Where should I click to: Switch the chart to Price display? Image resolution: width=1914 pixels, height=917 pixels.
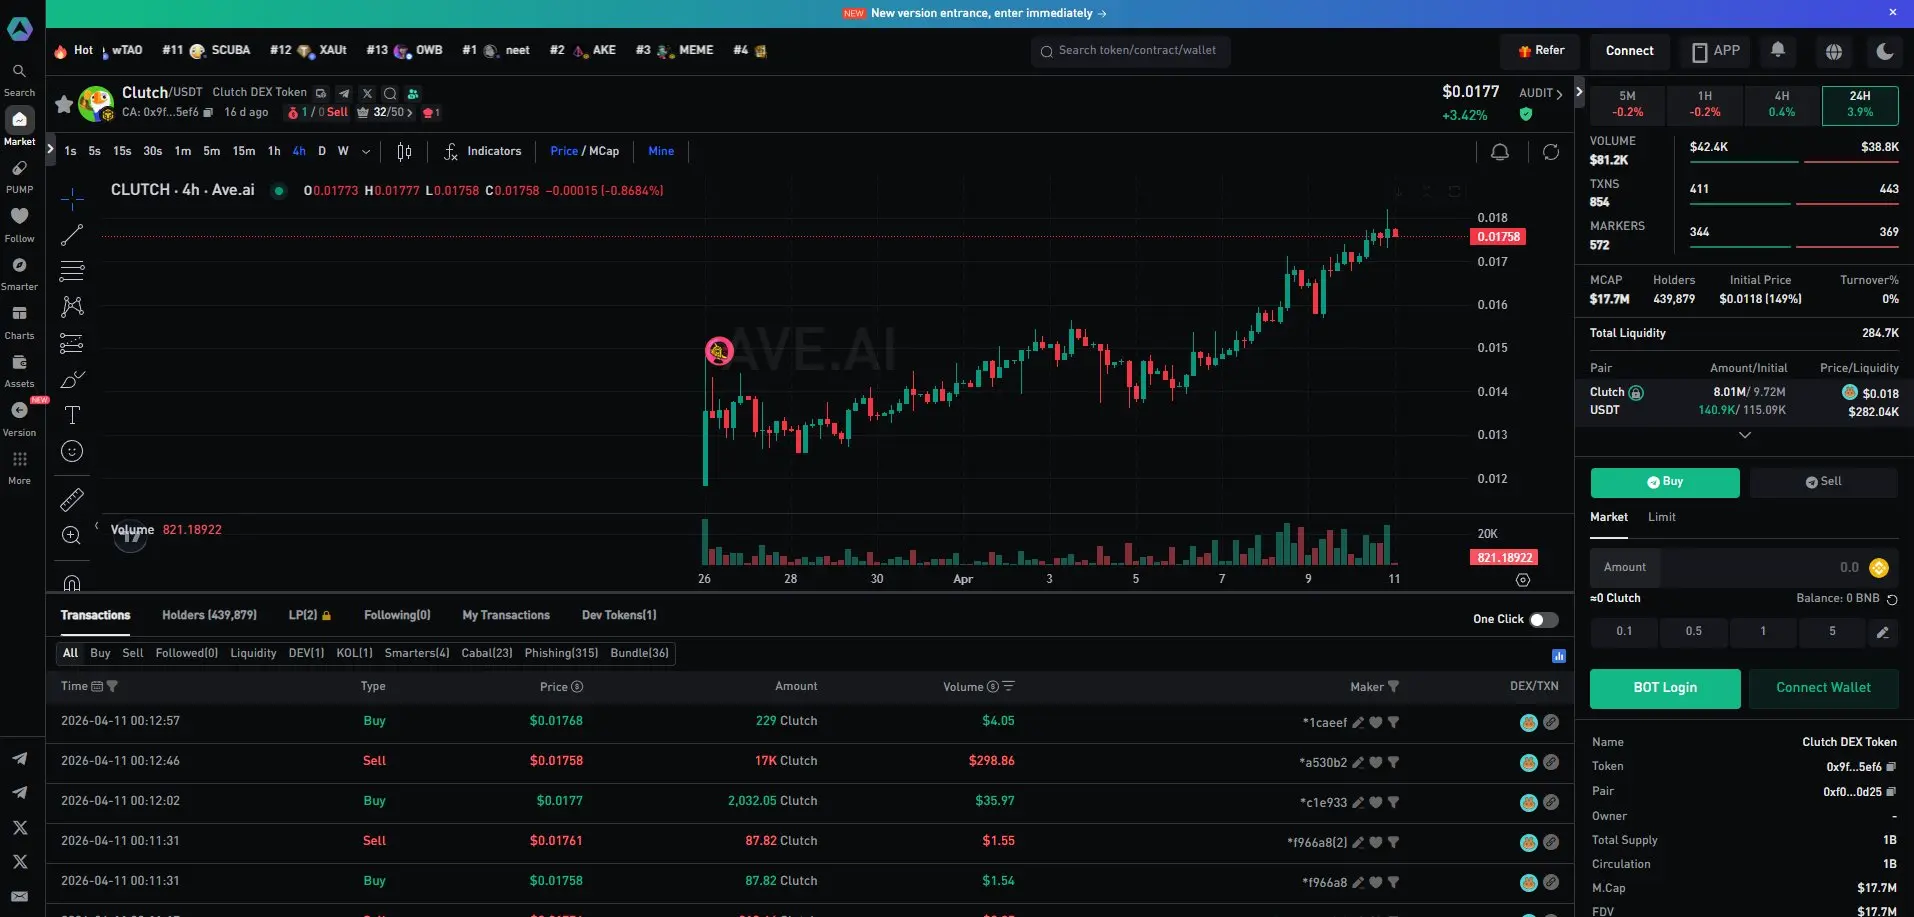[x=564, y=152]
